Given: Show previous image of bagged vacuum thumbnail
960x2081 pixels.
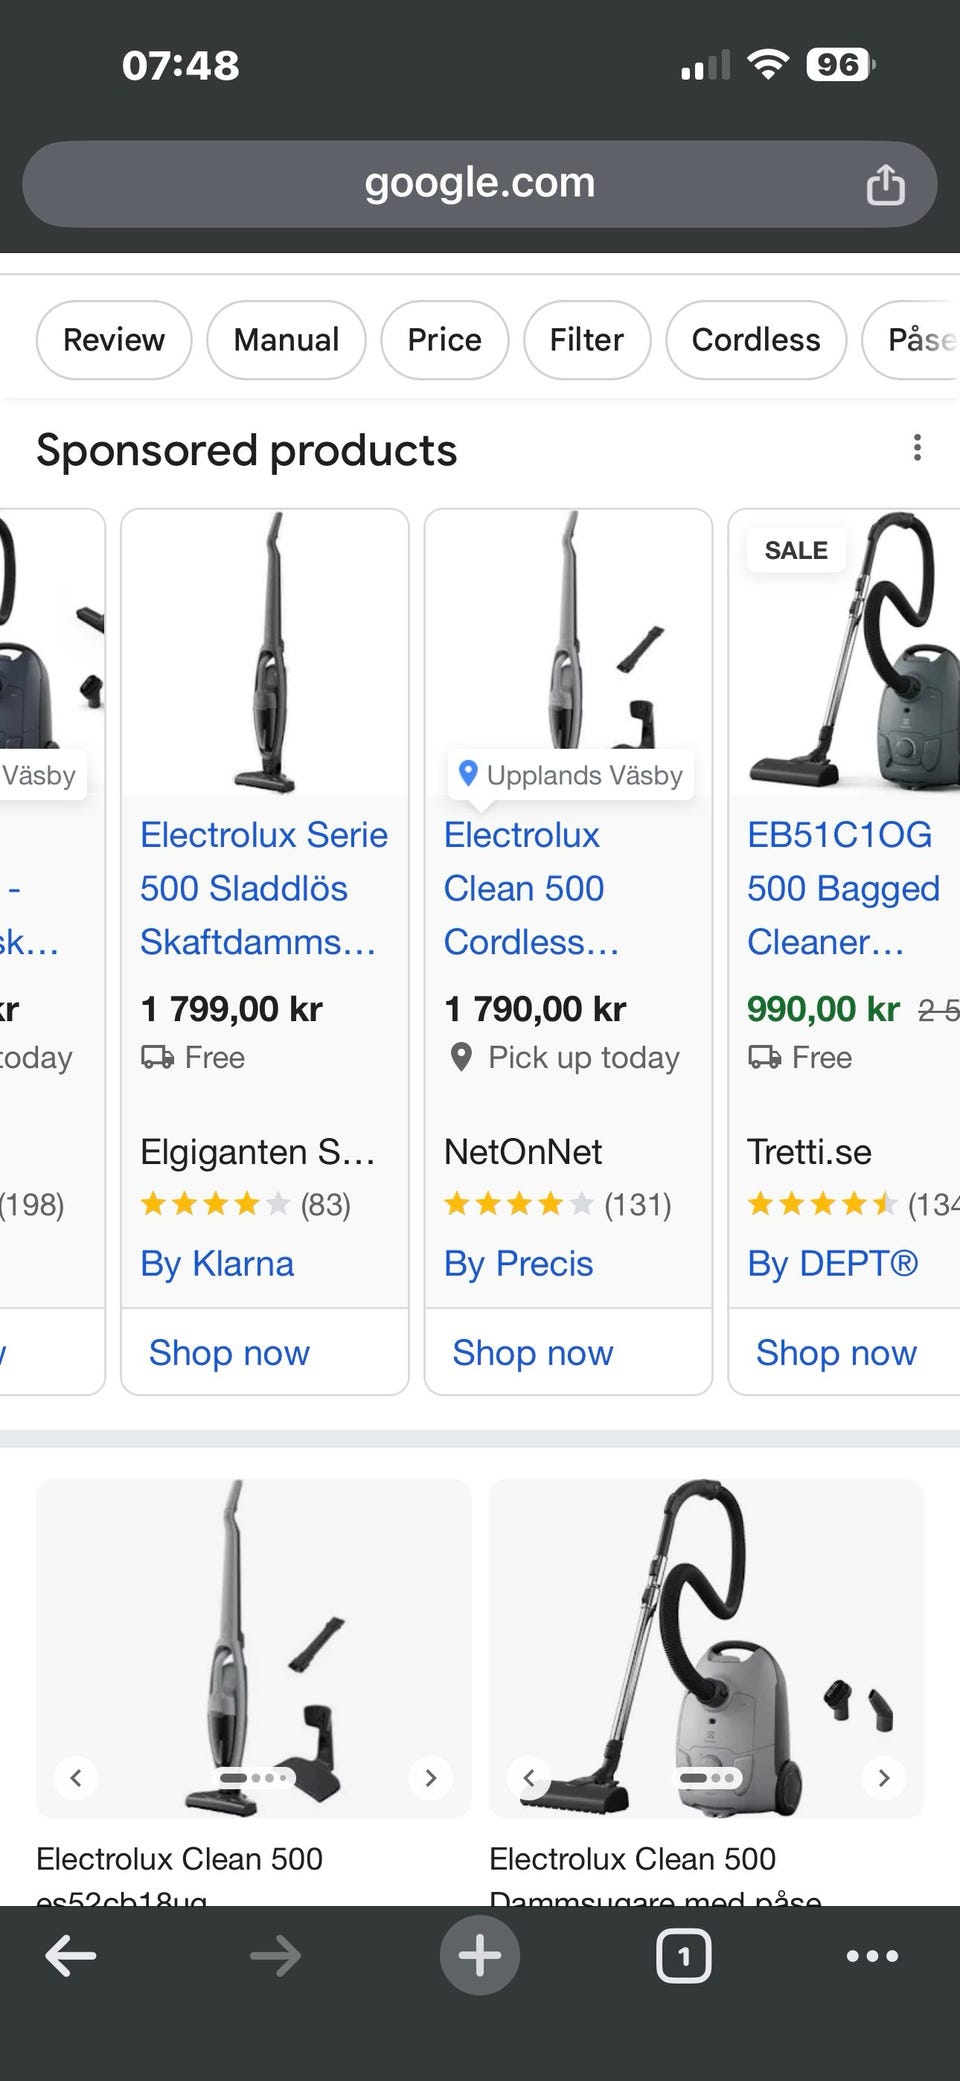Looking at the screenshot, I should pyautogui.click(x=529, y=1778).
